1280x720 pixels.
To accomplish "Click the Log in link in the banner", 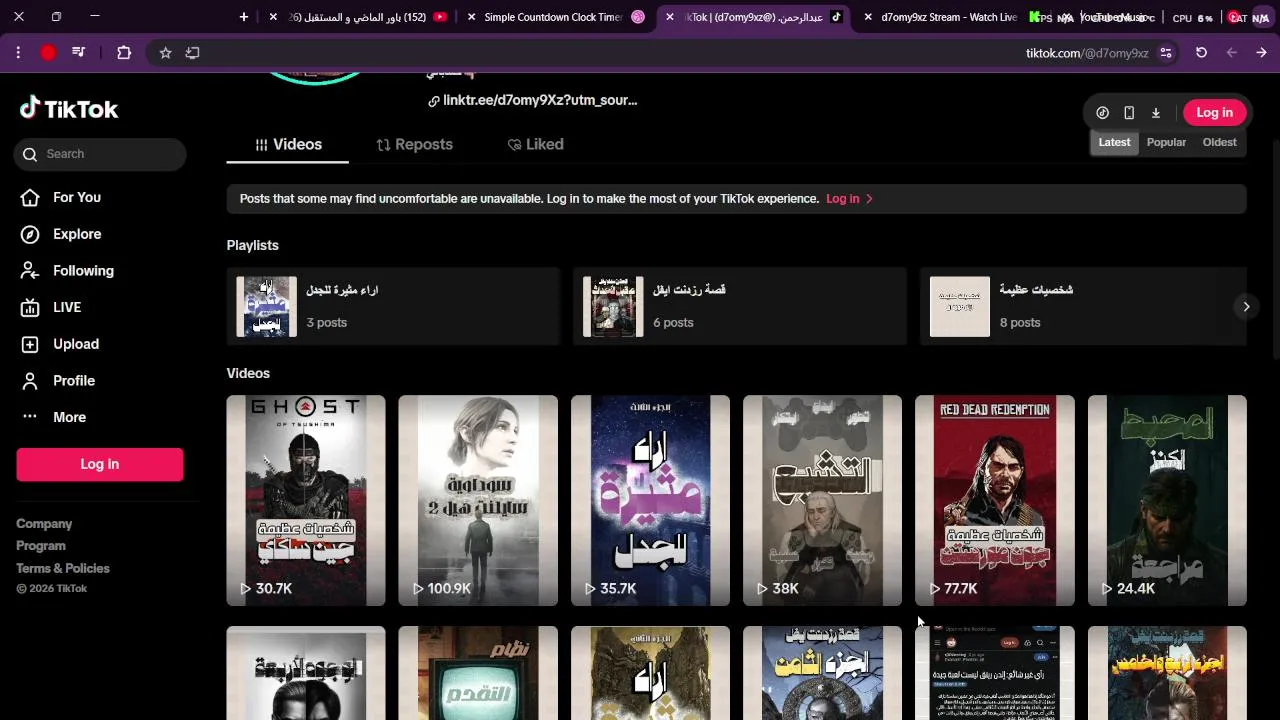I will pos(842,199).
